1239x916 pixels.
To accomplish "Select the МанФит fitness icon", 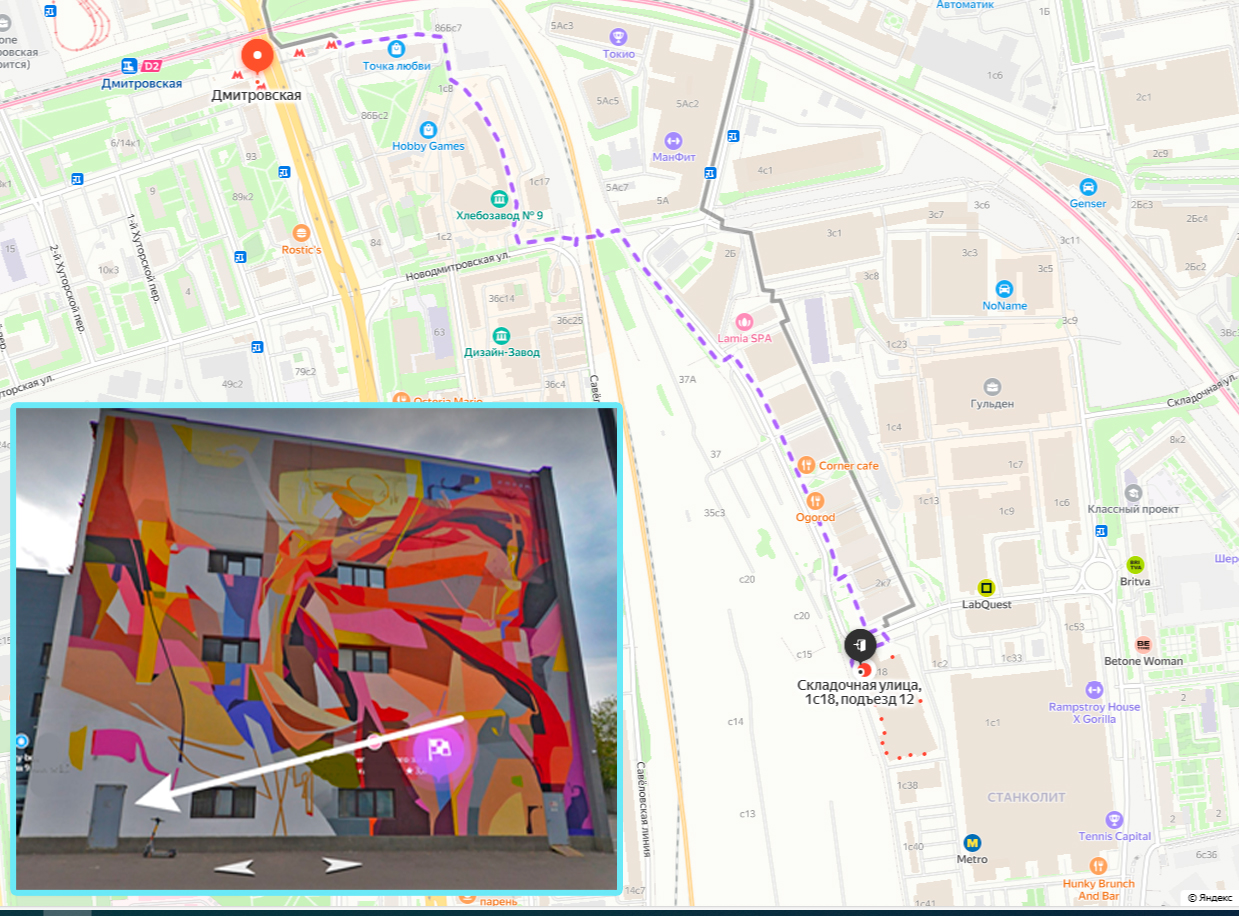I will tap(672, 140).
